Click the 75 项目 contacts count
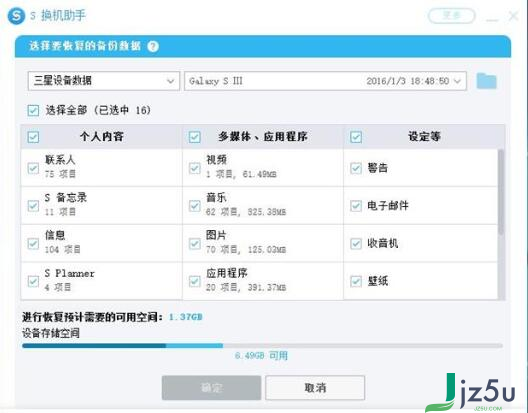Image resolution: width=528 pixels, height=413 pixels. click(x=60, y=174)
